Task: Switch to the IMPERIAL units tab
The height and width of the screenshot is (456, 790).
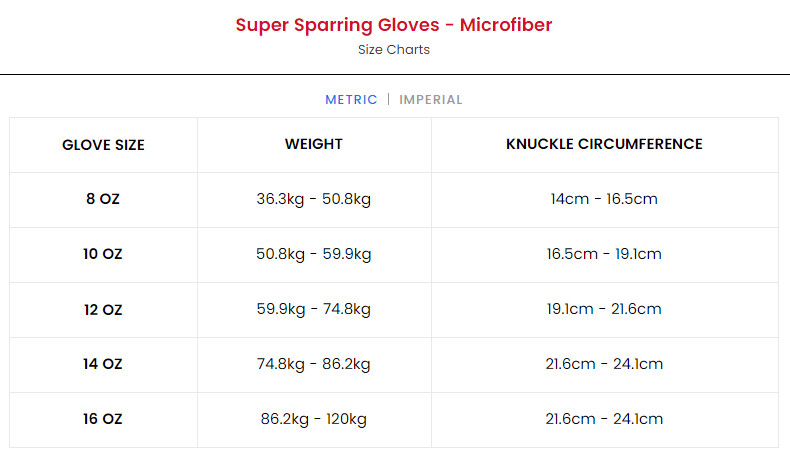Action: coord(430,99)
